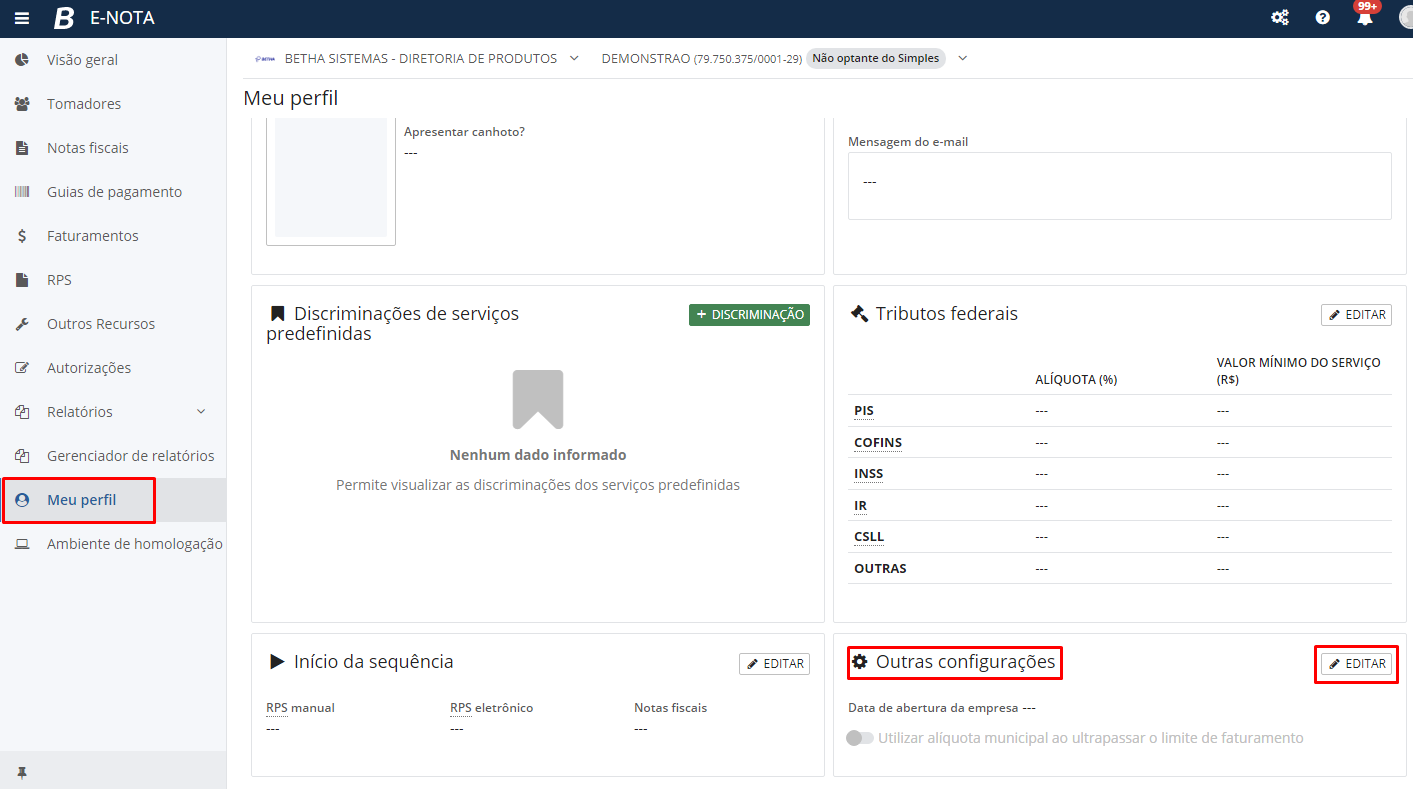Open the DEMONSTRAO company dropdown arrow
Viewport: 1413px width, 789px height.
tap(963, 58)
